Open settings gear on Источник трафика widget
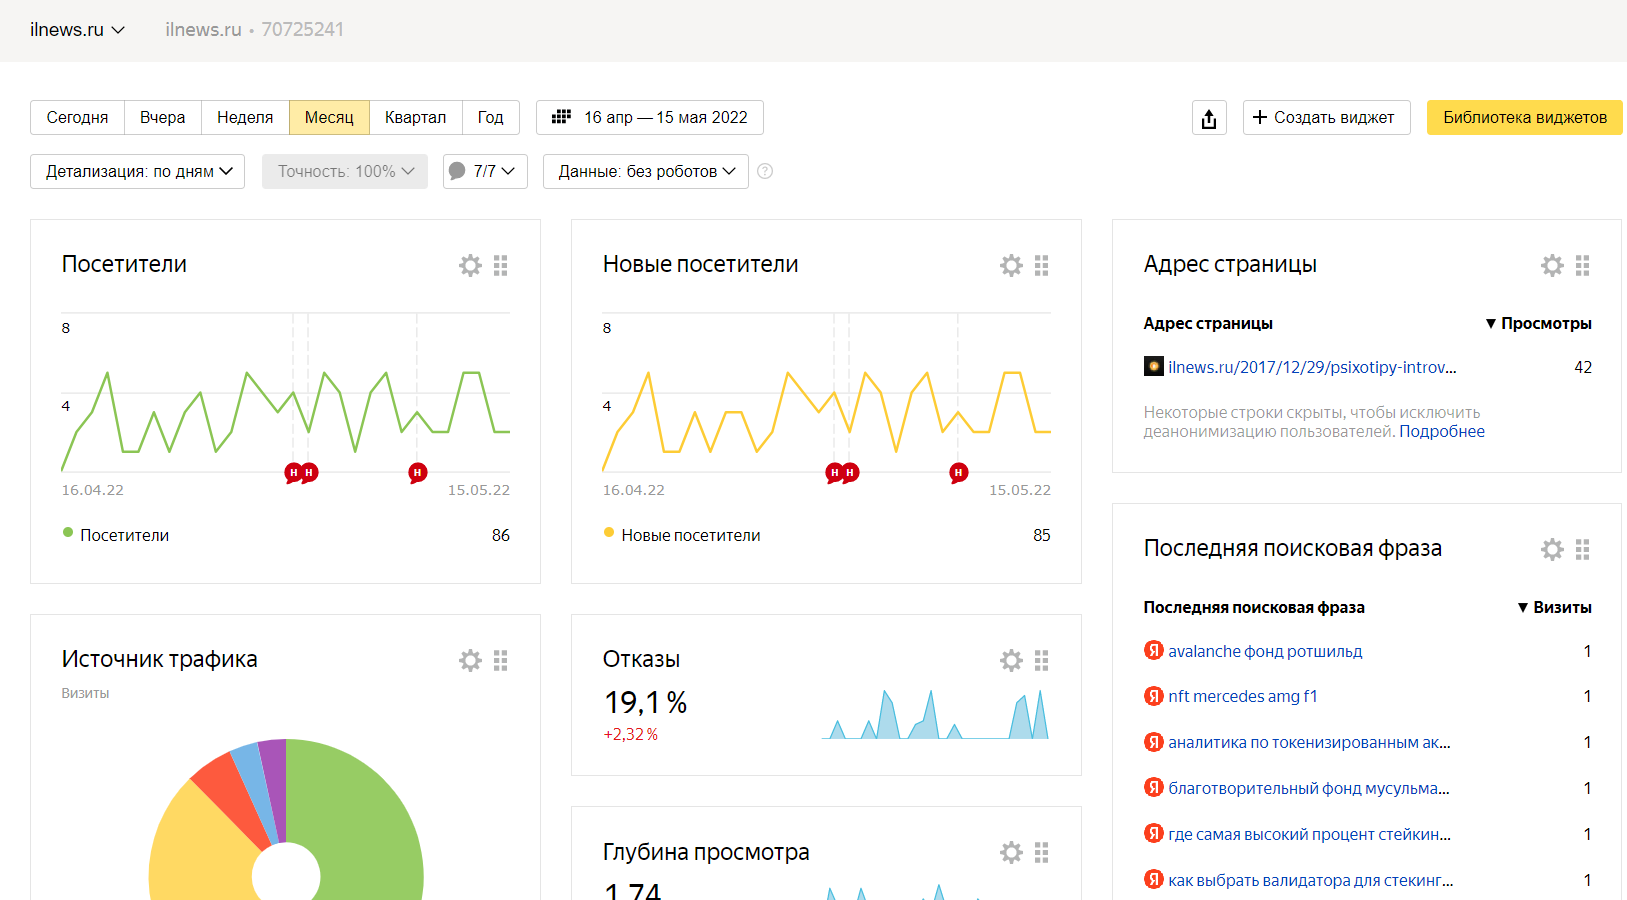 pyautogui.click(x=470, y=660)
